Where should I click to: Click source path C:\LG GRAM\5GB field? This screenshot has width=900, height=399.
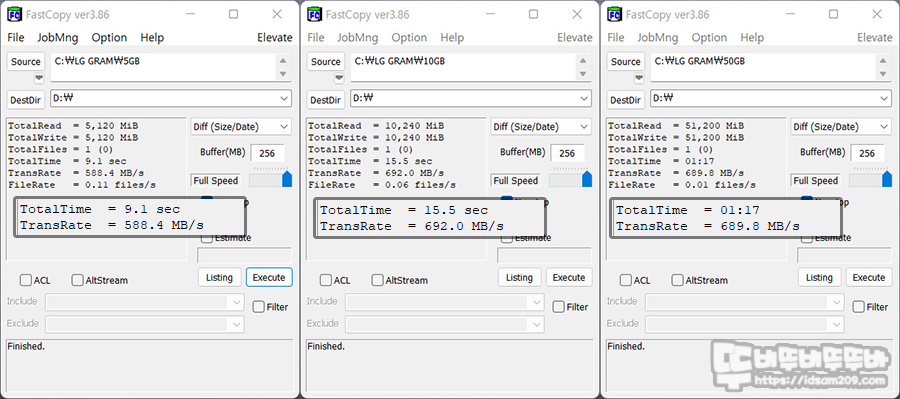(x=164, y=68)
